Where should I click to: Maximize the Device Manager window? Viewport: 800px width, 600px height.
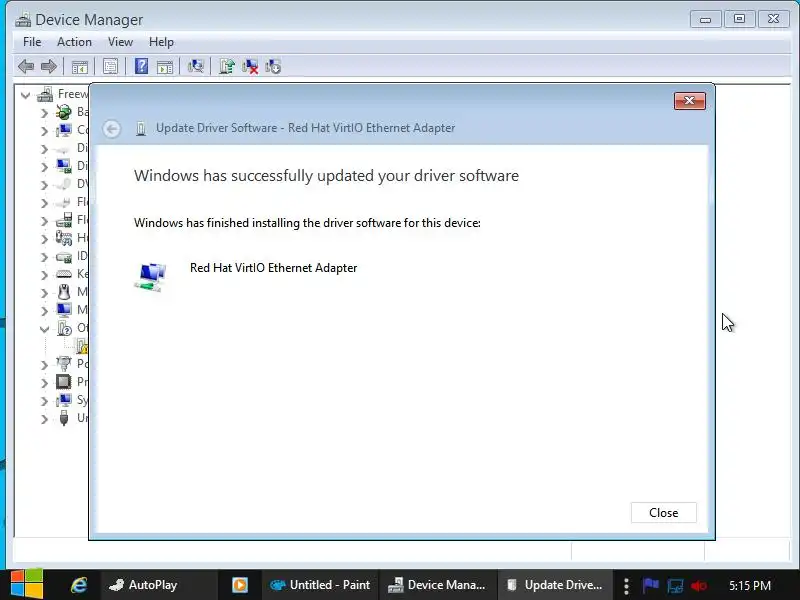(739, 19)
